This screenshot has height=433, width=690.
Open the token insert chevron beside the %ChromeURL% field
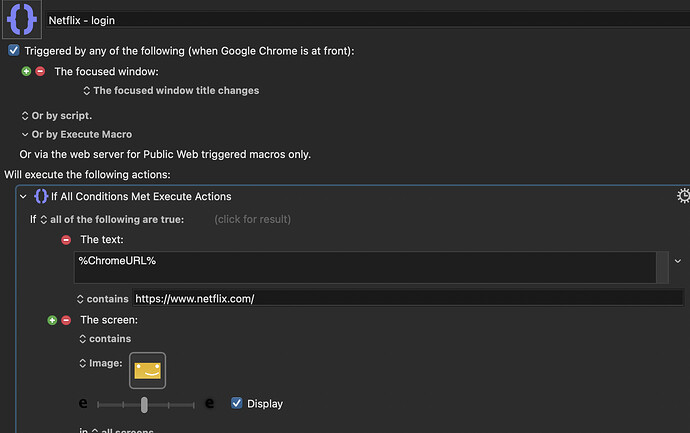[x=678, y=261]
